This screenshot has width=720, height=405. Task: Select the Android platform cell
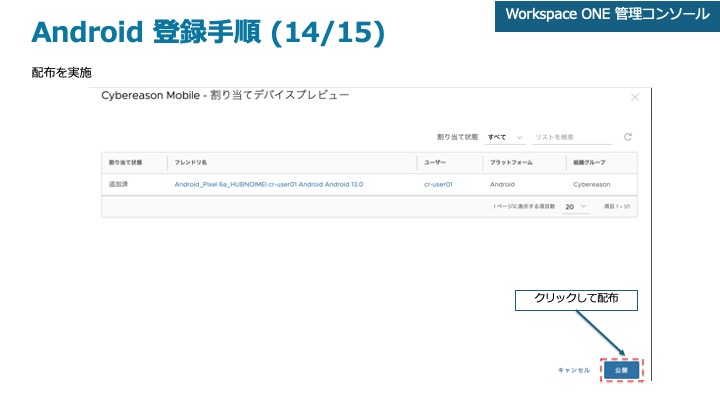[502, 185]
